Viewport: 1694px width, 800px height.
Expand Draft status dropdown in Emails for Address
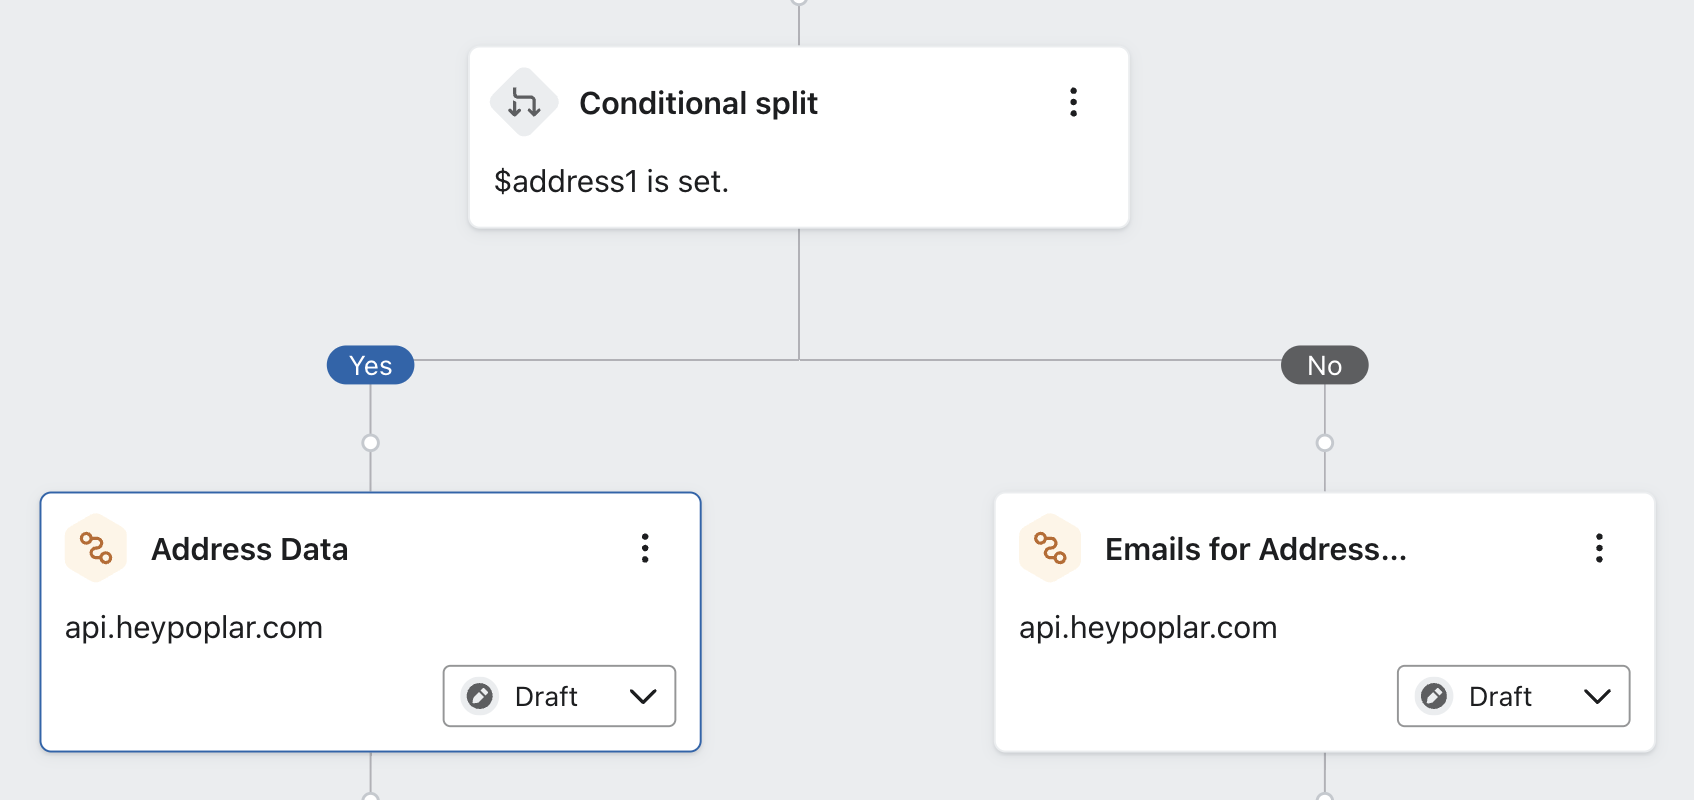coord(1513,696)
